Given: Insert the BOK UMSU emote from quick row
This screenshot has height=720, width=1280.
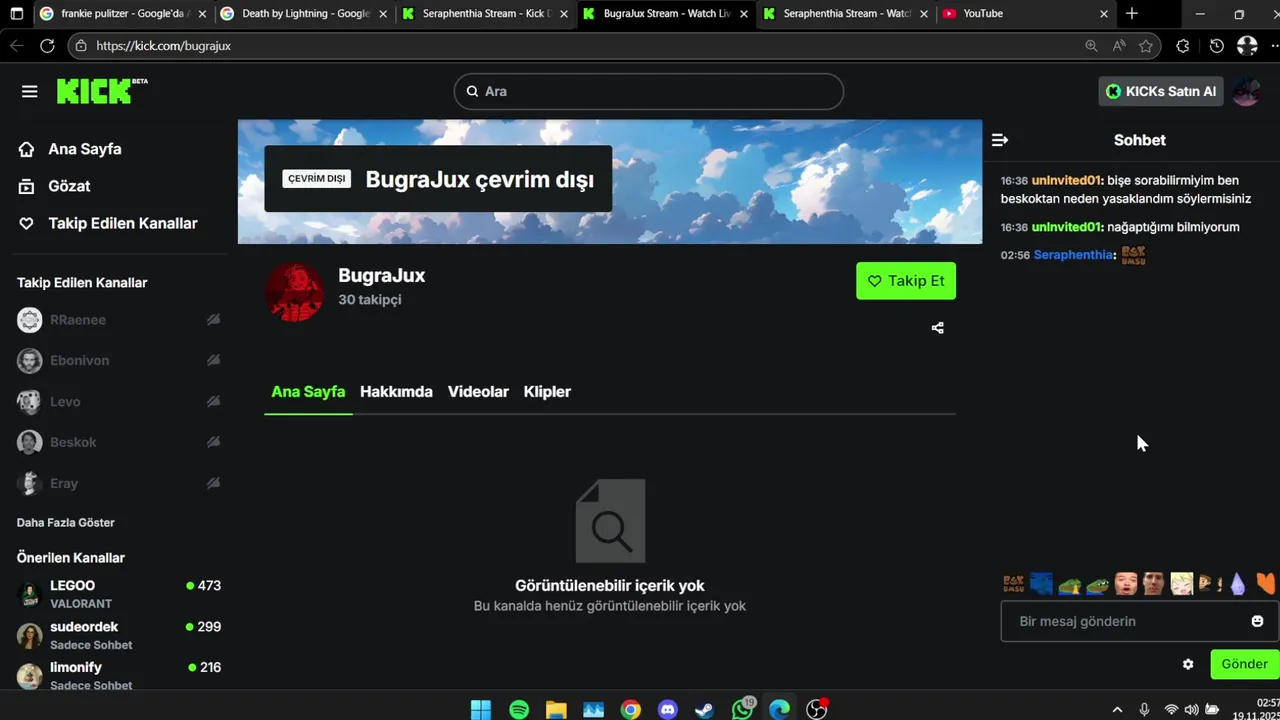Looking at the screenshot, I should (x=1013, y=583).
